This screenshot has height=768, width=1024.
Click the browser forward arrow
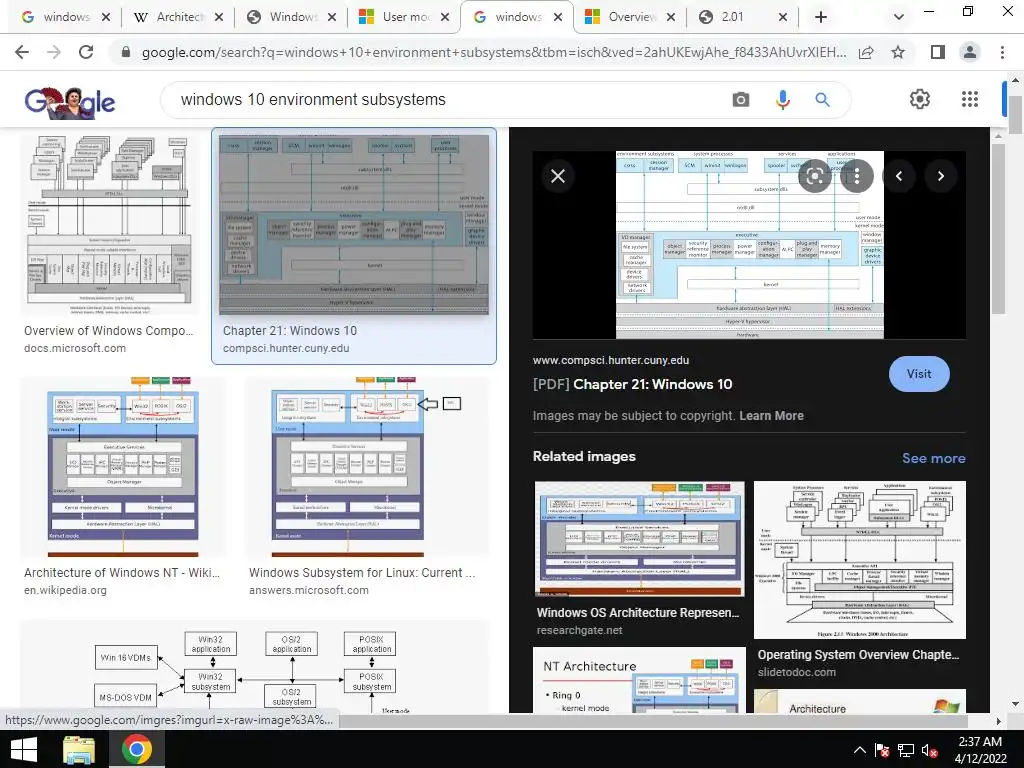(54, 52)
